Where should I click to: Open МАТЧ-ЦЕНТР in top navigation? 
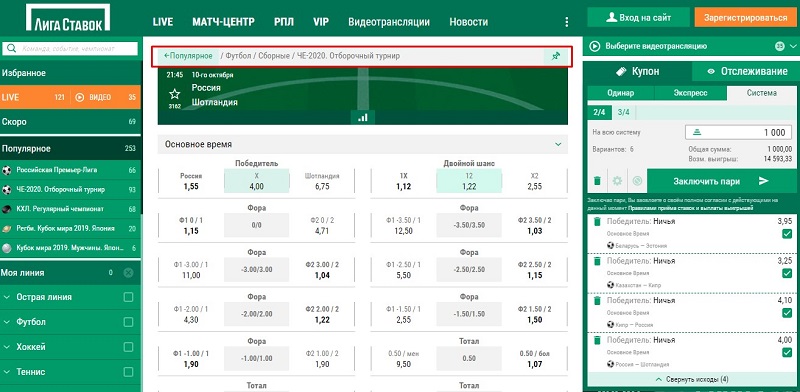click(x=223, y=22)
